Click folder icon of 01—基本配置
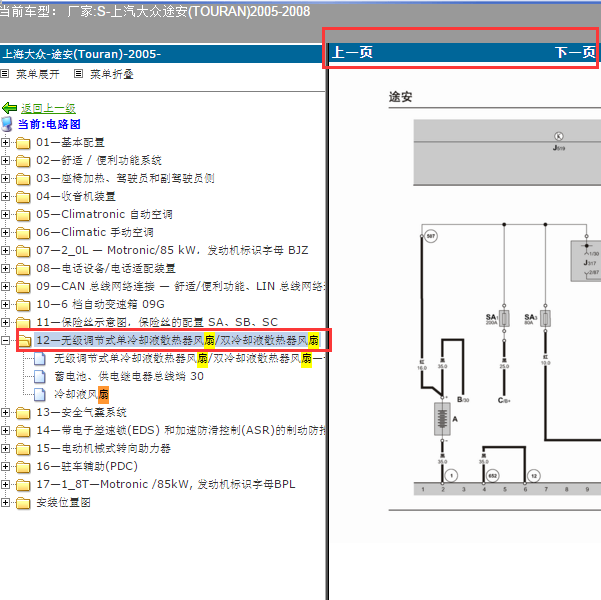 click(23, 143)
